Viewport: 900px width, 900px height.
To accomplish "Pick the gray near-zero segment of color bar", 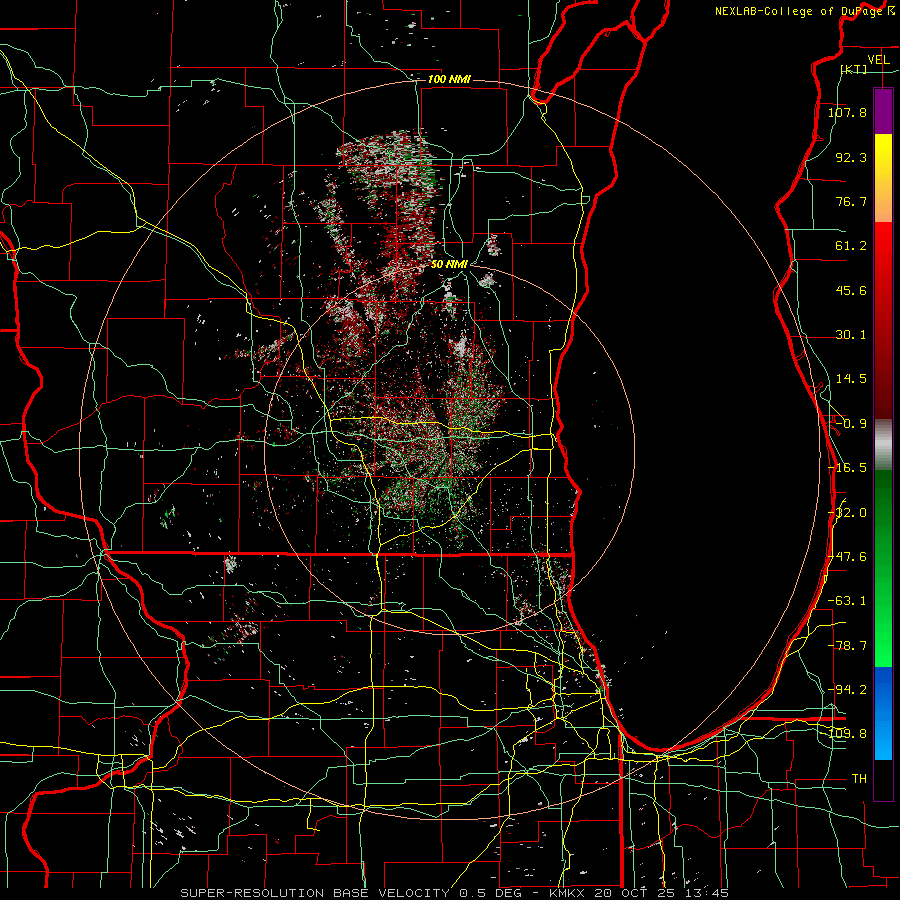I will pos(883,445).
